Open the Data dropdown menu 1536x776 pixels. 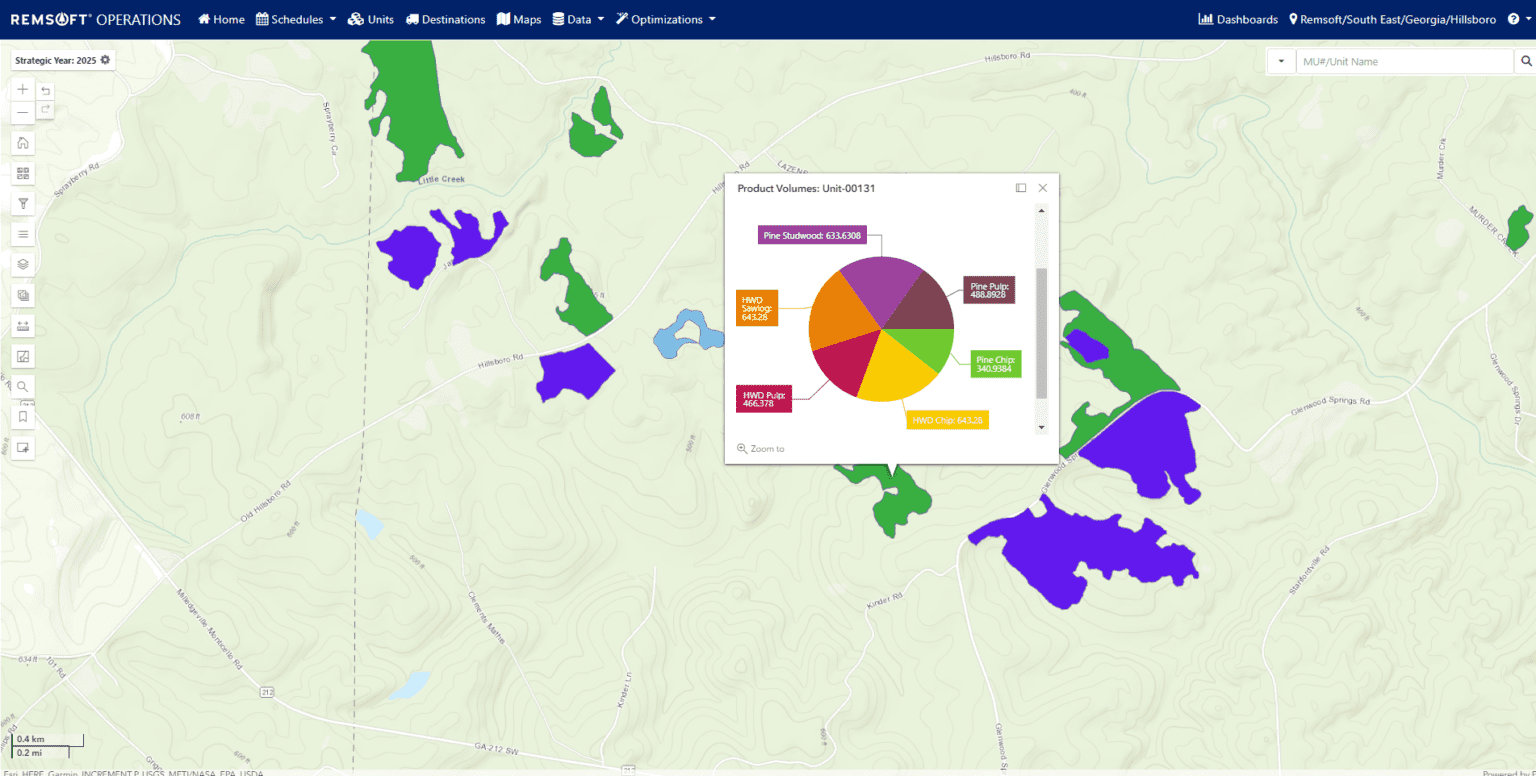click(578, 18)
